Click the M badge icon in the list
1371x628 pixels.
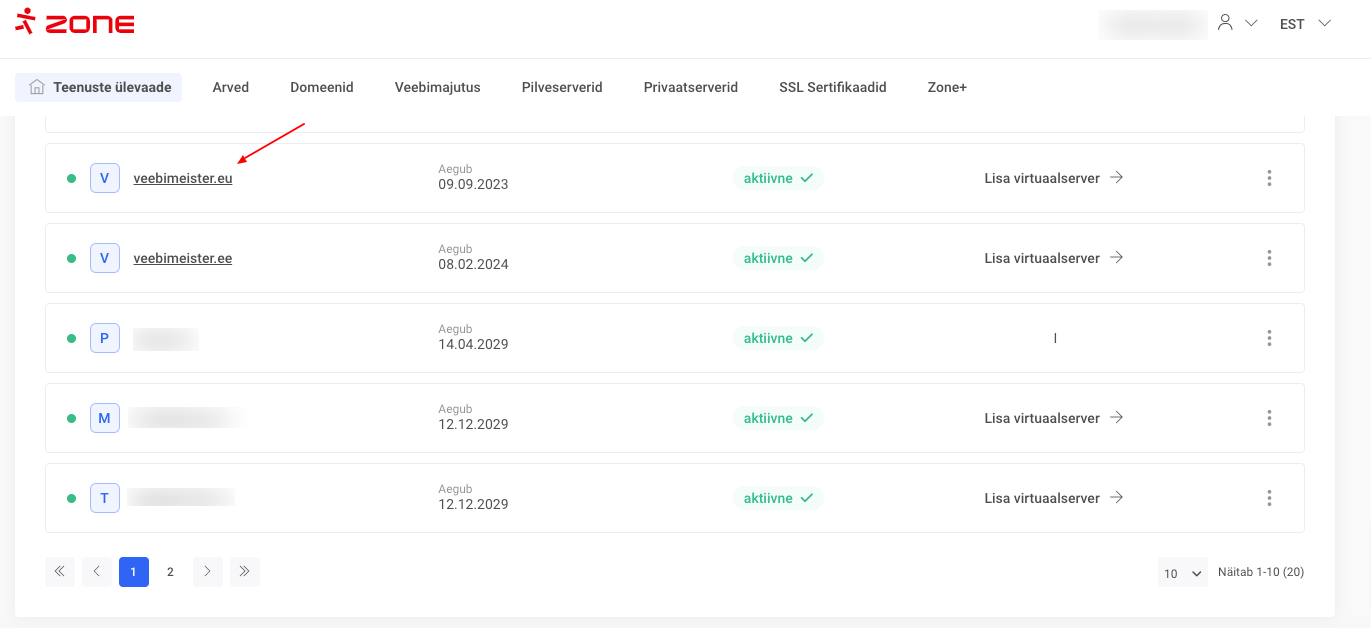pos(104,418)
